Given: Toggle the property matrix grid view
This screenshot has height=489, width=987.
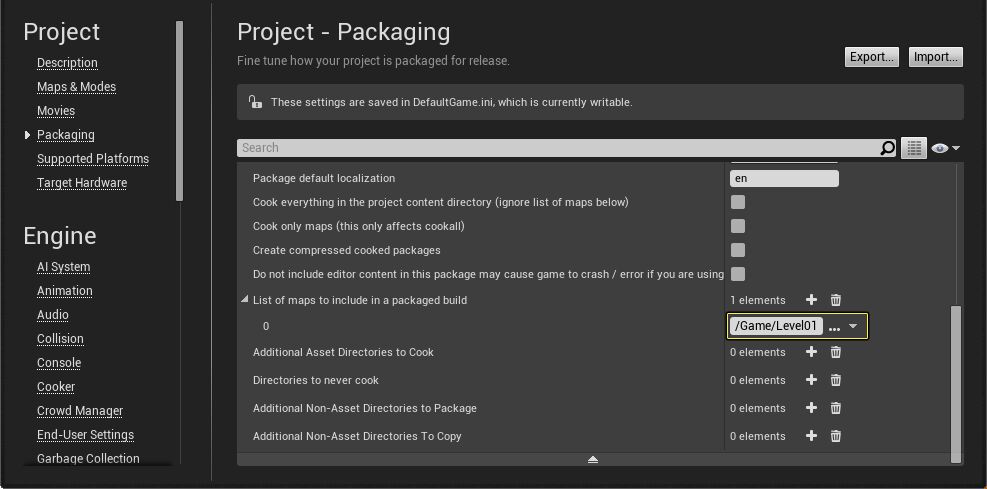Looking at the screenshot, I should coord(914,148).
